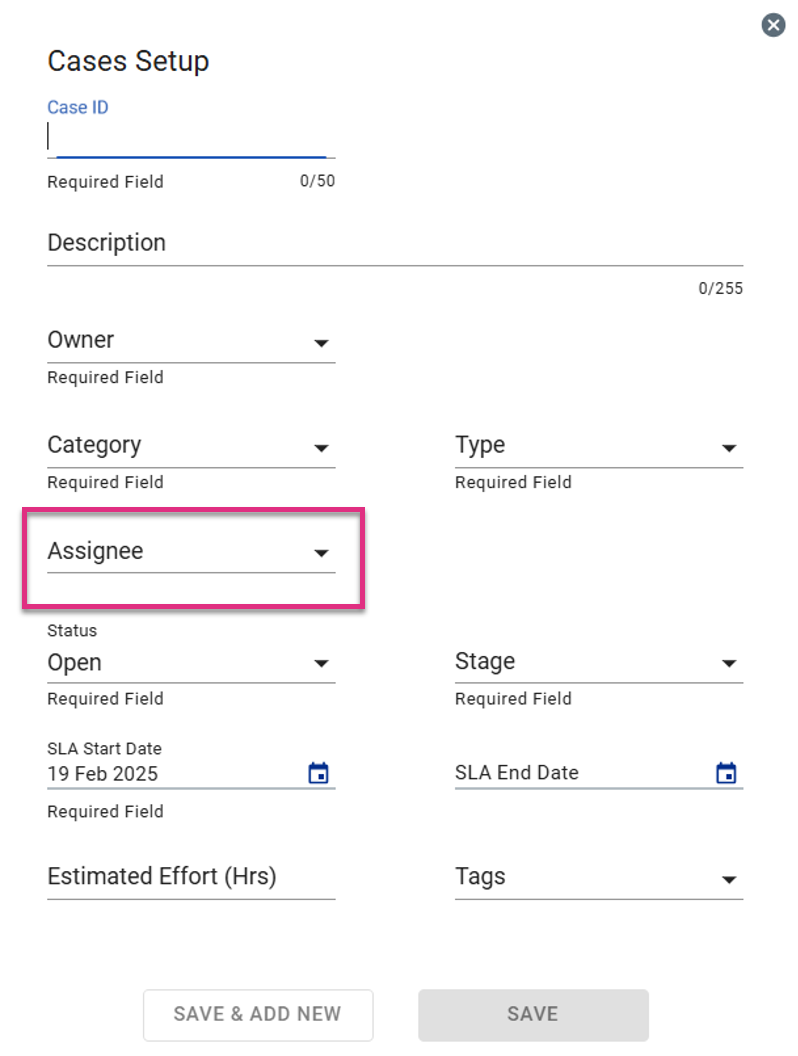Click the Stage field label

pyautogui.click(x=485, y=661)
